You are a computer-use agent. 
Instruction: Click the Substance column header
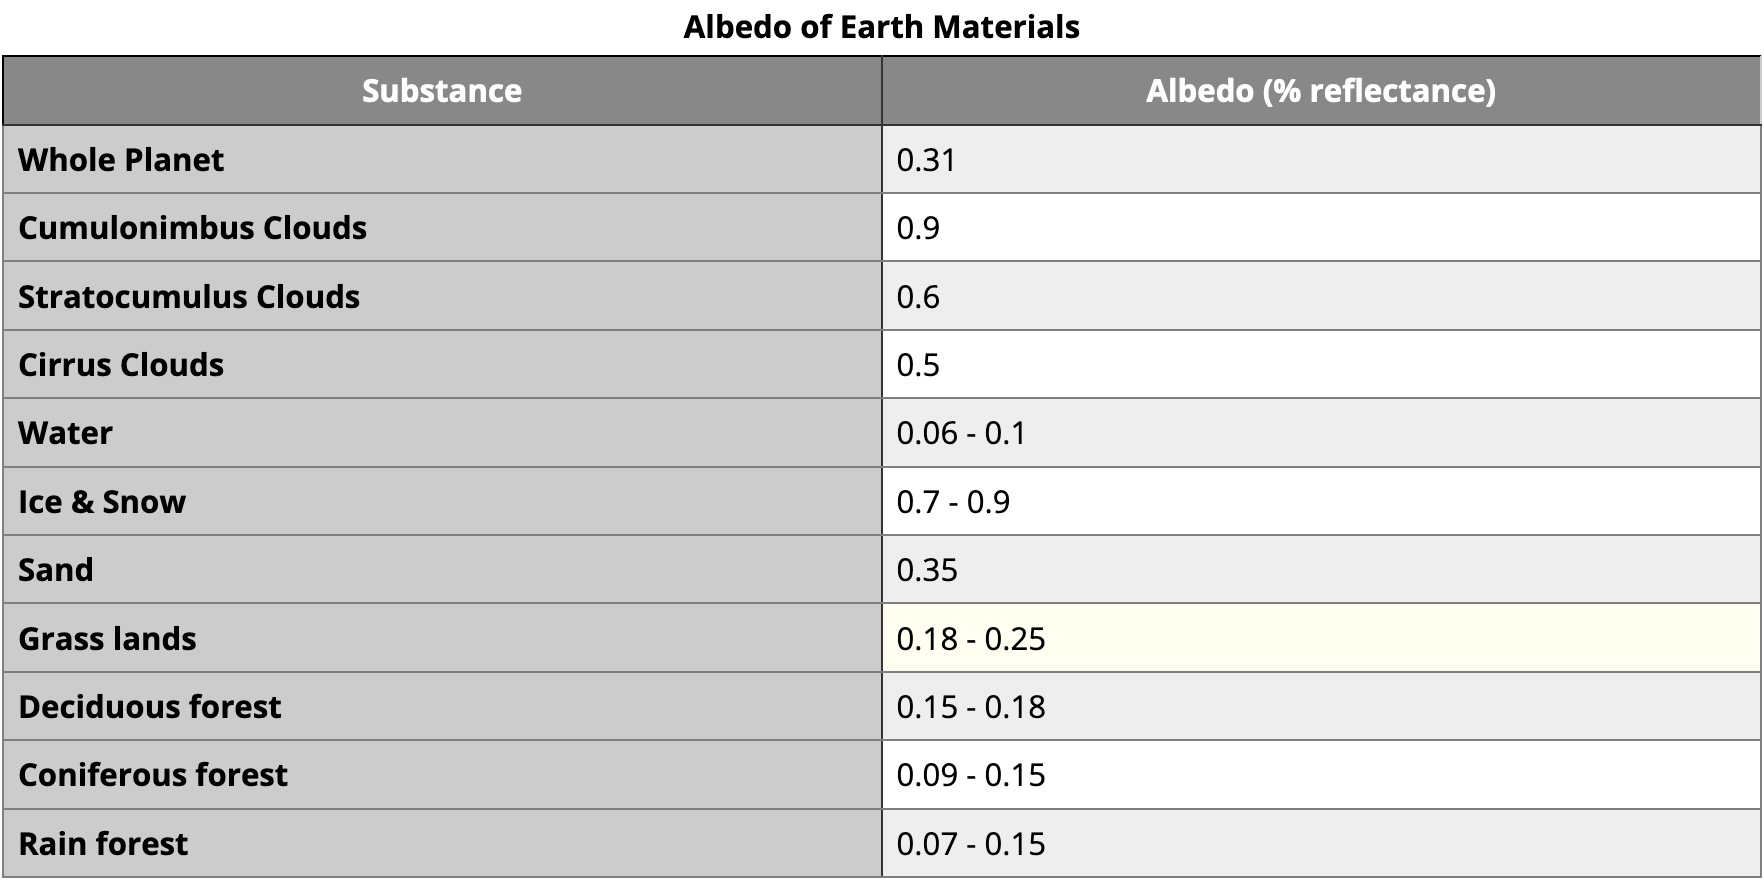pyautogui.click(x=441, y=91)
